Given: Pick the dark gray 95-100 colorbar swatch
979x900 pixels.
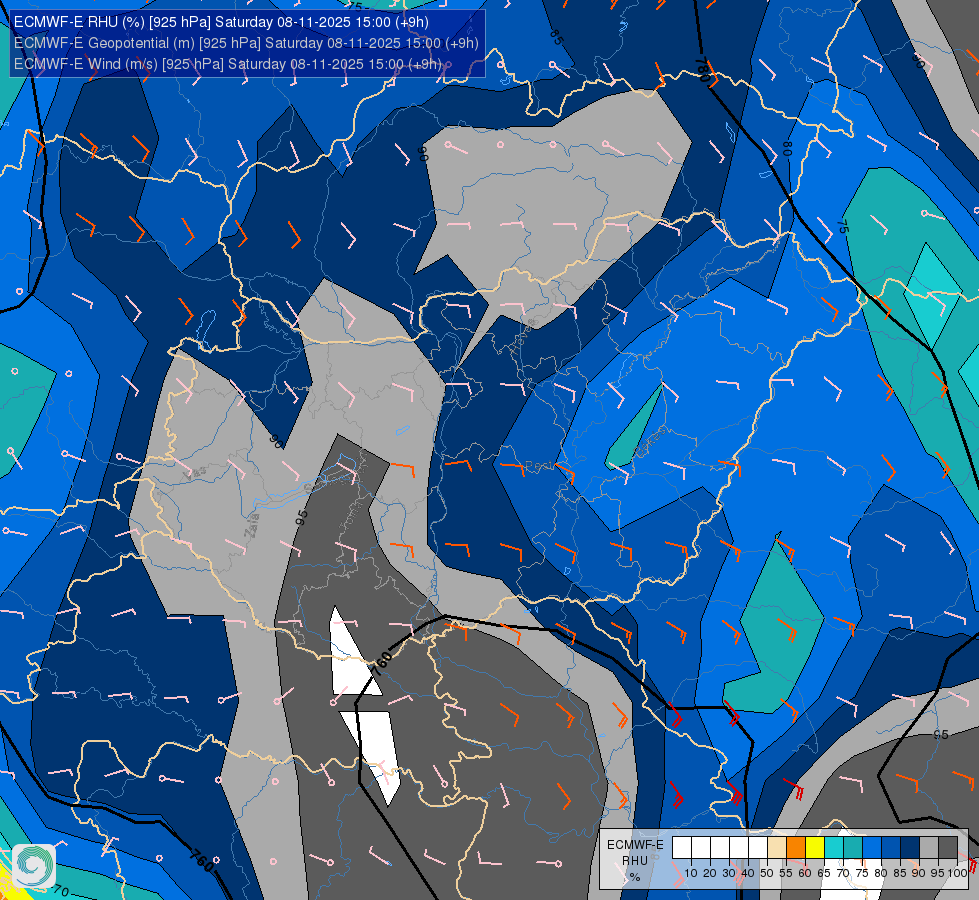Looking at the screenshot, I should 948,848.
